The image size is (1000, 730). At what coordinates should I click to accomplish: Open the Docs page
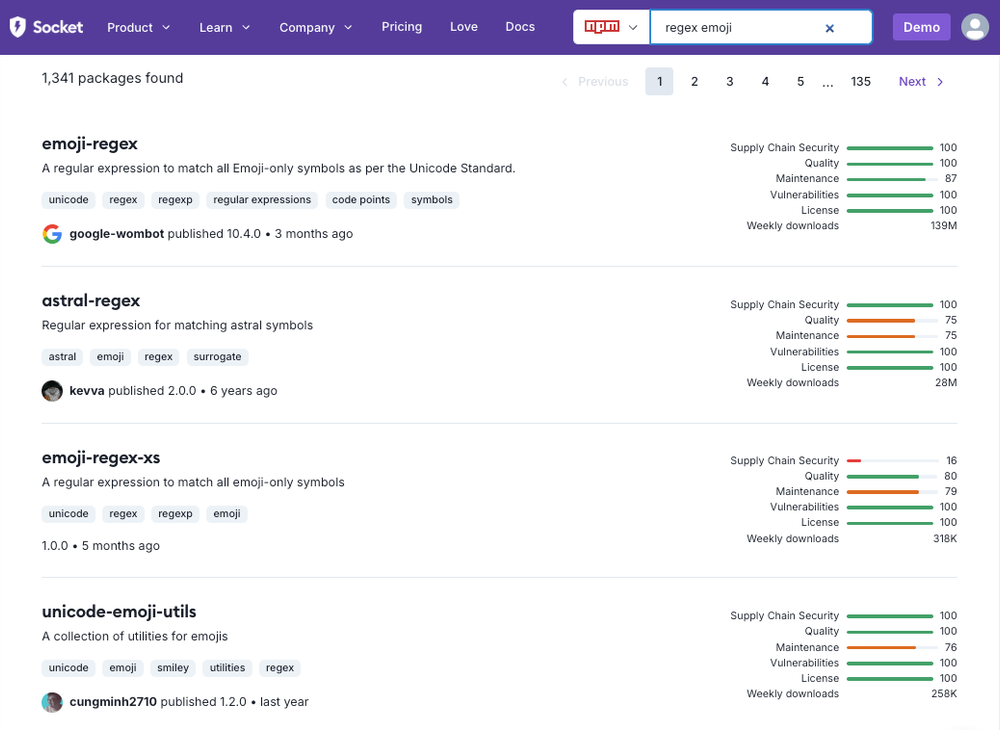[x=520, y=27]
